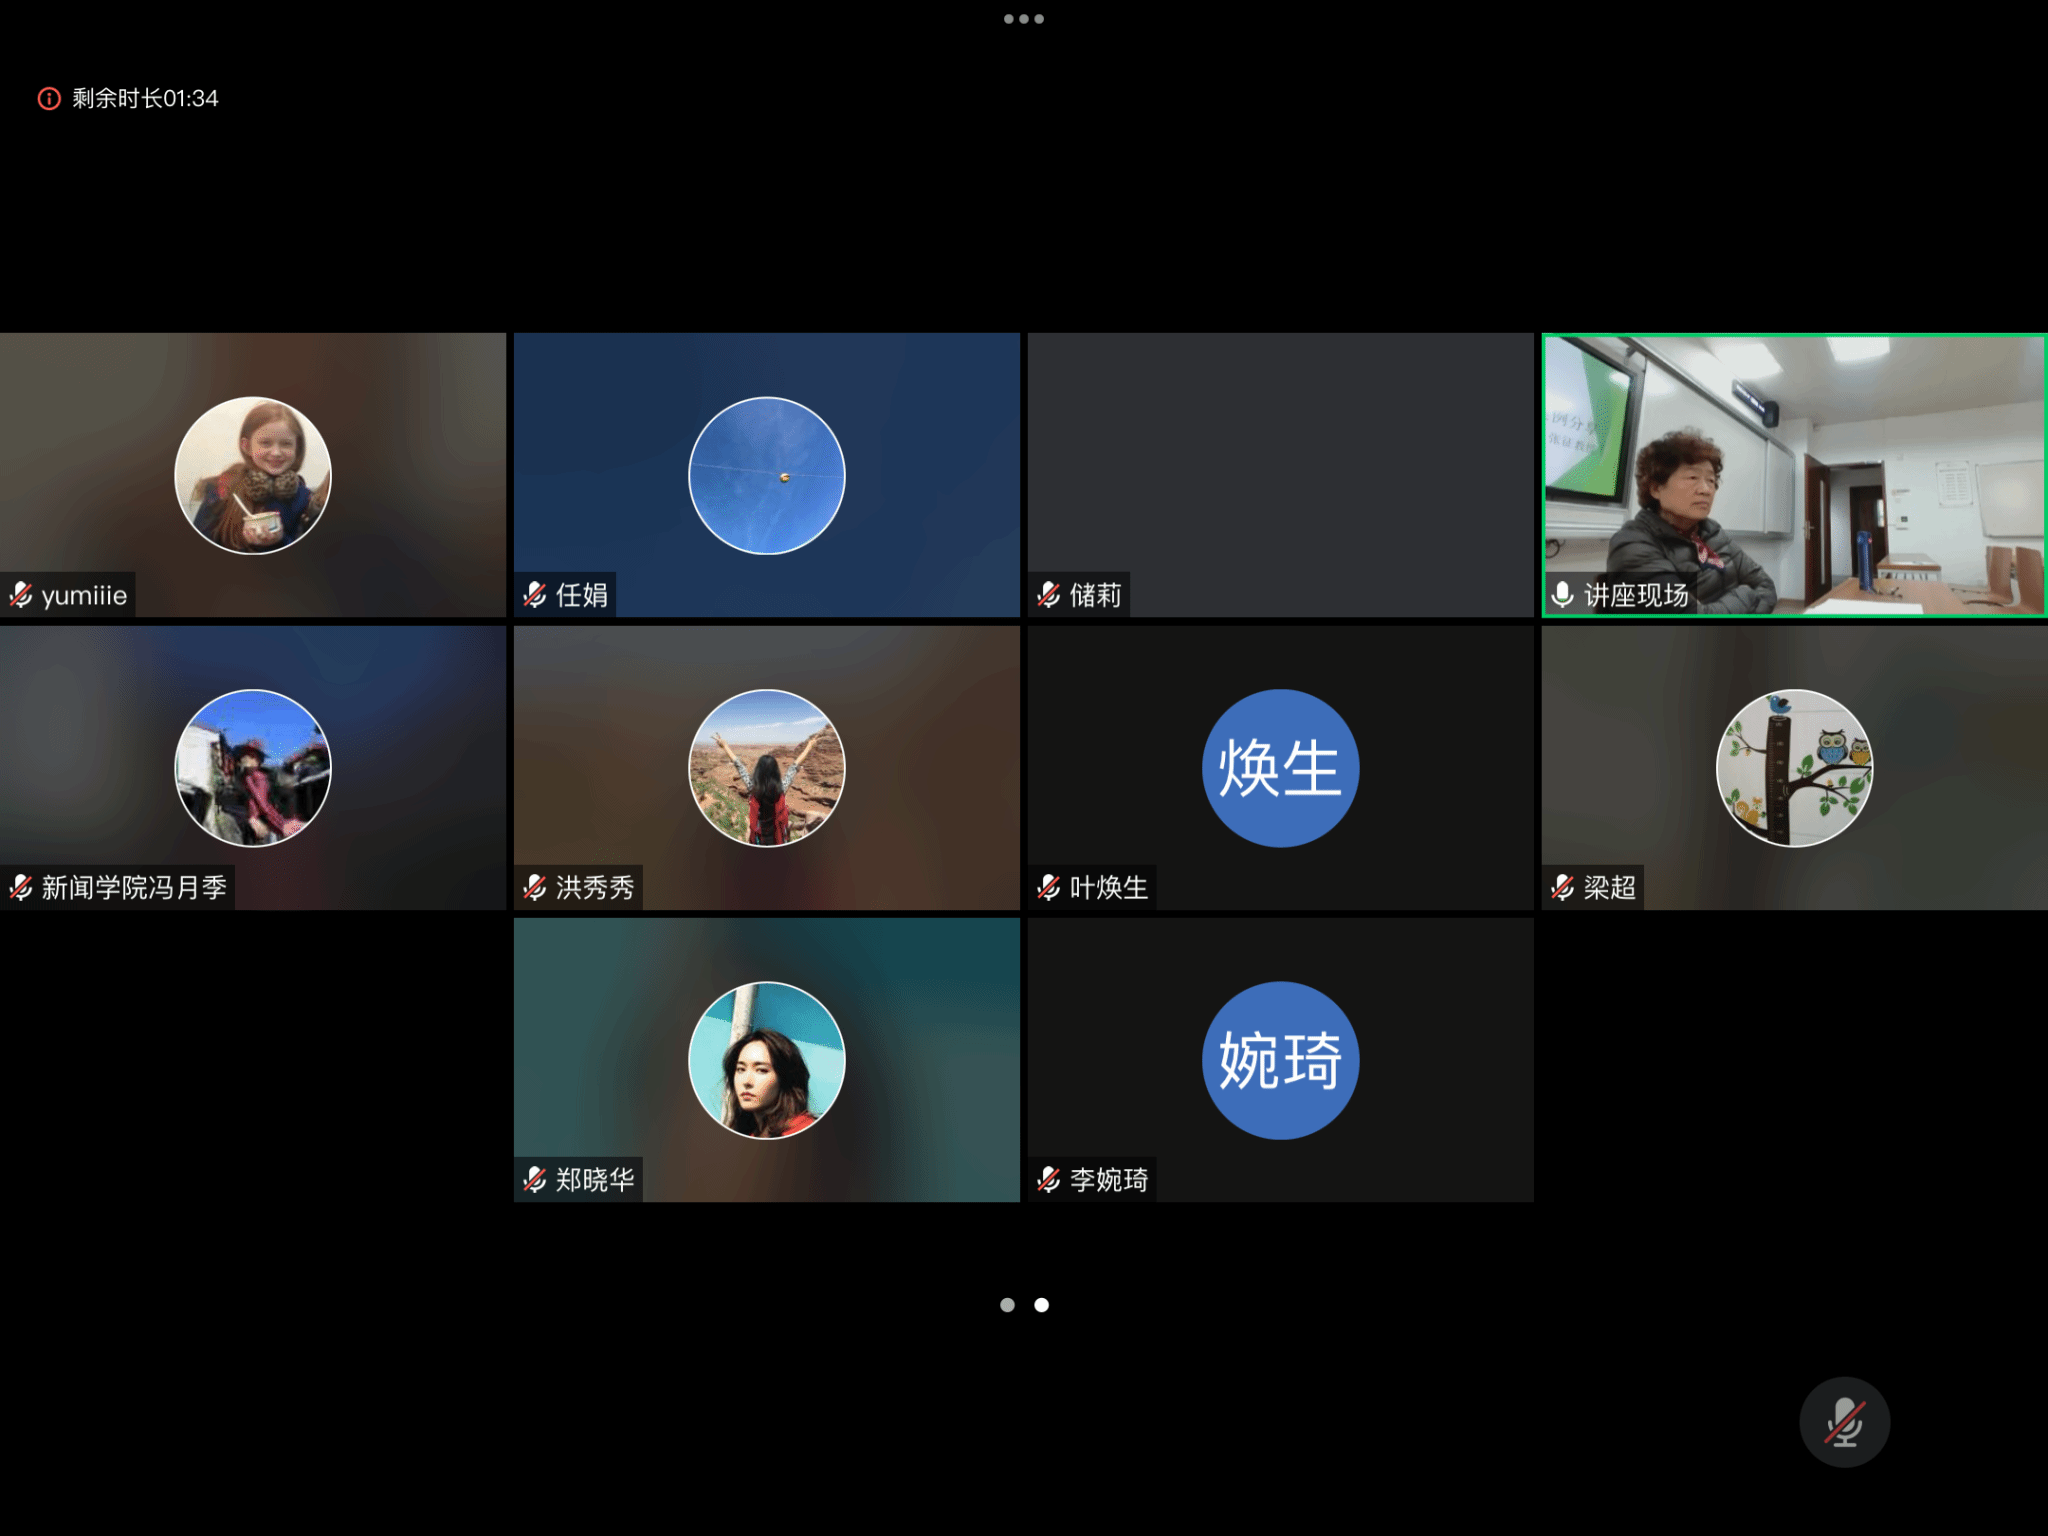2048x1536 pixels.
Task: Click 郑晓华's profile photo
Action: tap(766, 1060)
